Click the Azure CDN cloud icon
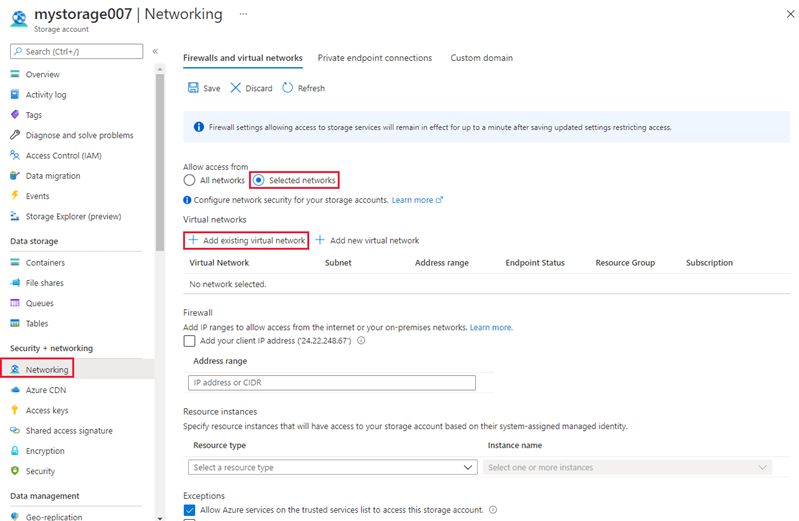Viewport: 799px width, 521px height. [15, 389]
